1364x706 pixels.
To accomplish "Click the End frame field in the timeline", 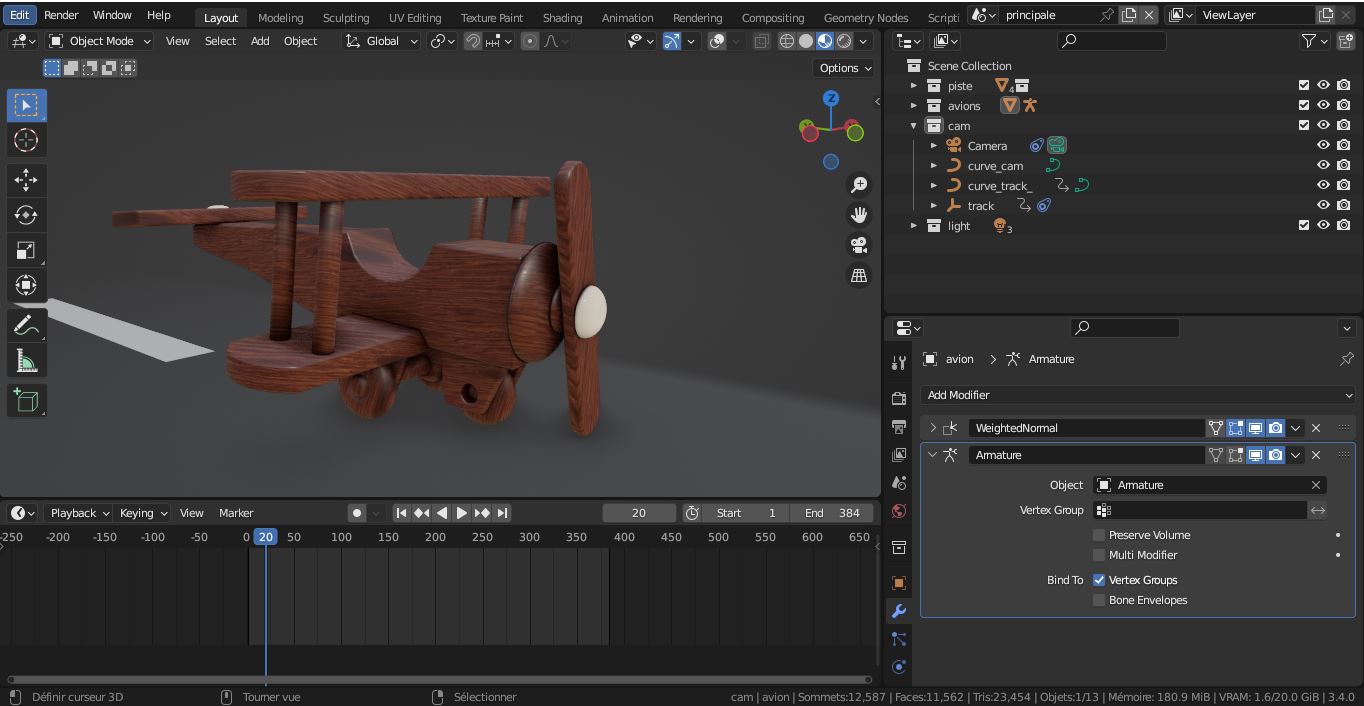I will coord(833,513).
